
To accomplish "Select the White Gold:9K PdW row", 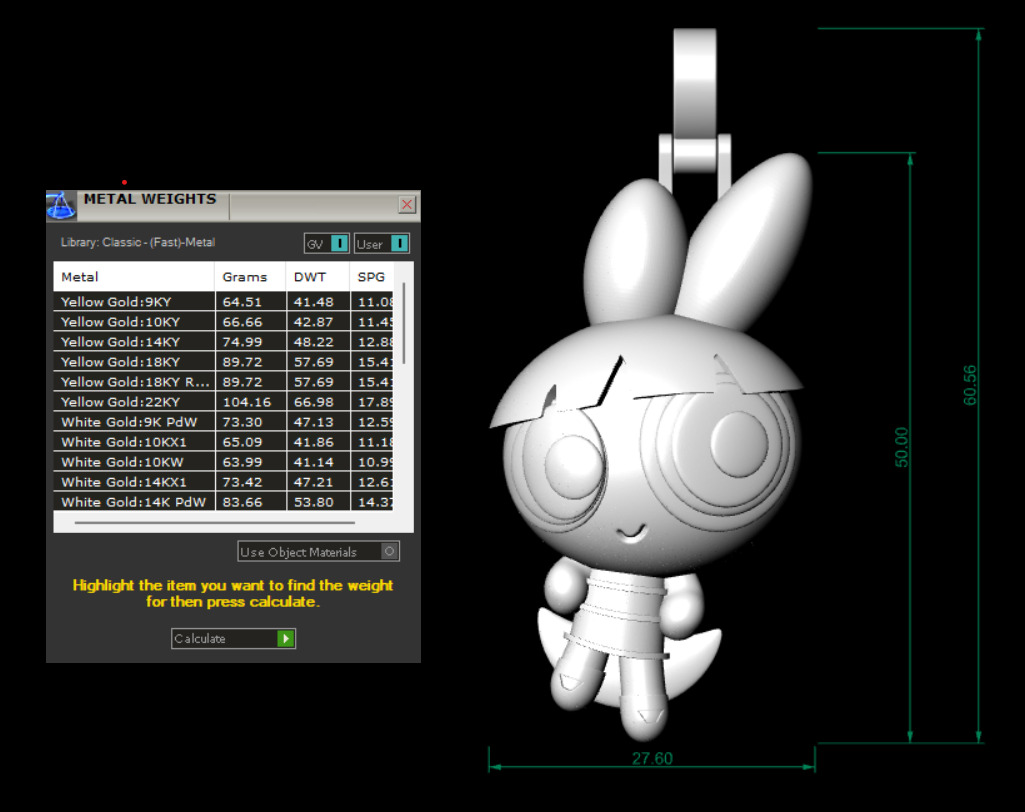I will point(223,422).
